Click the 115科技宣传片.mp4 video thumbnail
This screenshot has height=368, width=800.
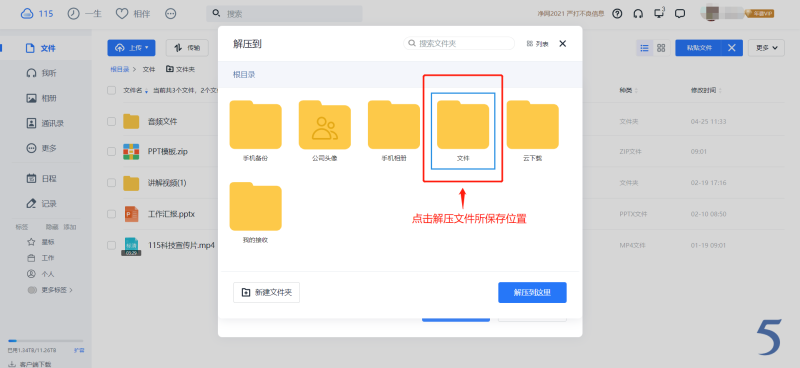(x=131, y=246)
